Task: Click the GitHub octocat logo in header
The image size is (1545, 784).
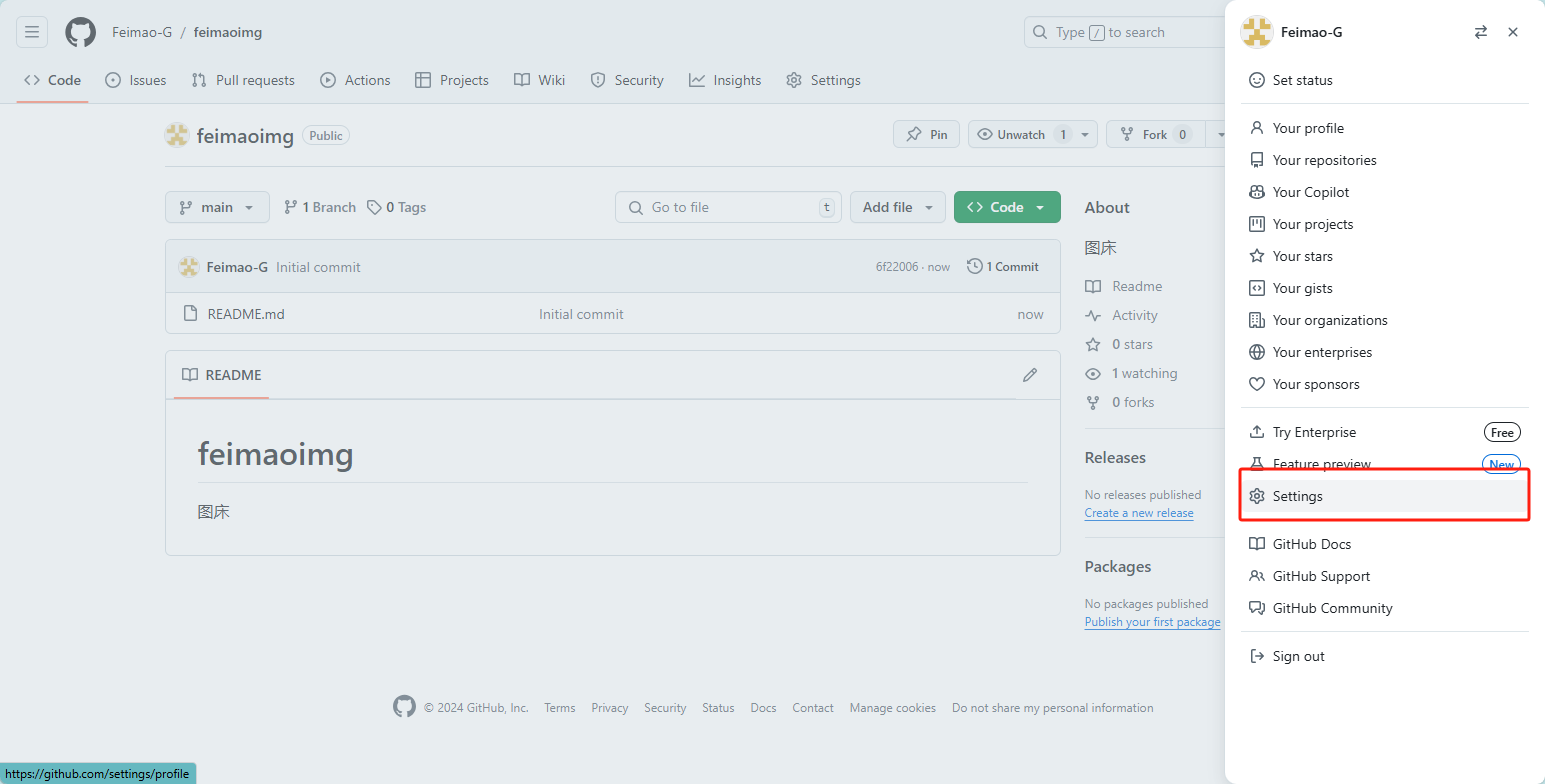Action: 80,32
